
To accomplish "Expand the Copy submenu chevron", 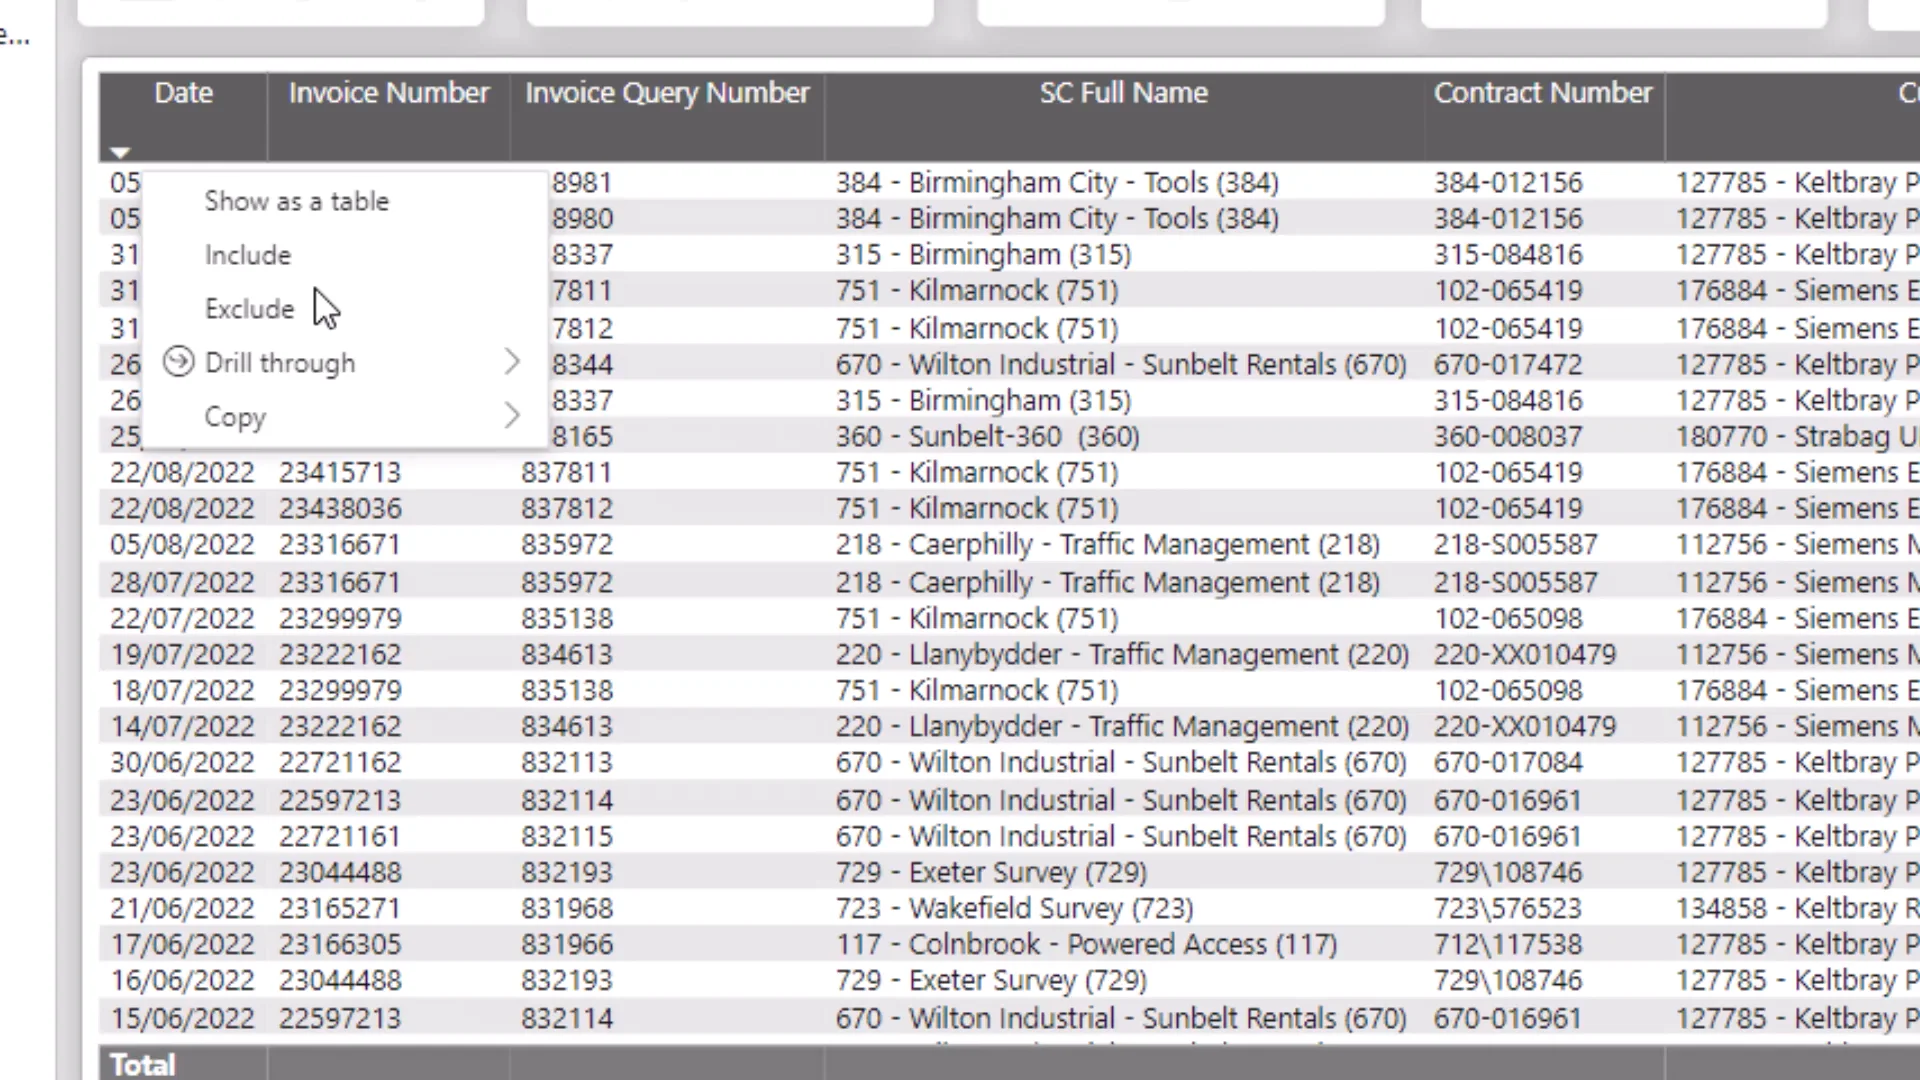I will [x=512, y=415].
